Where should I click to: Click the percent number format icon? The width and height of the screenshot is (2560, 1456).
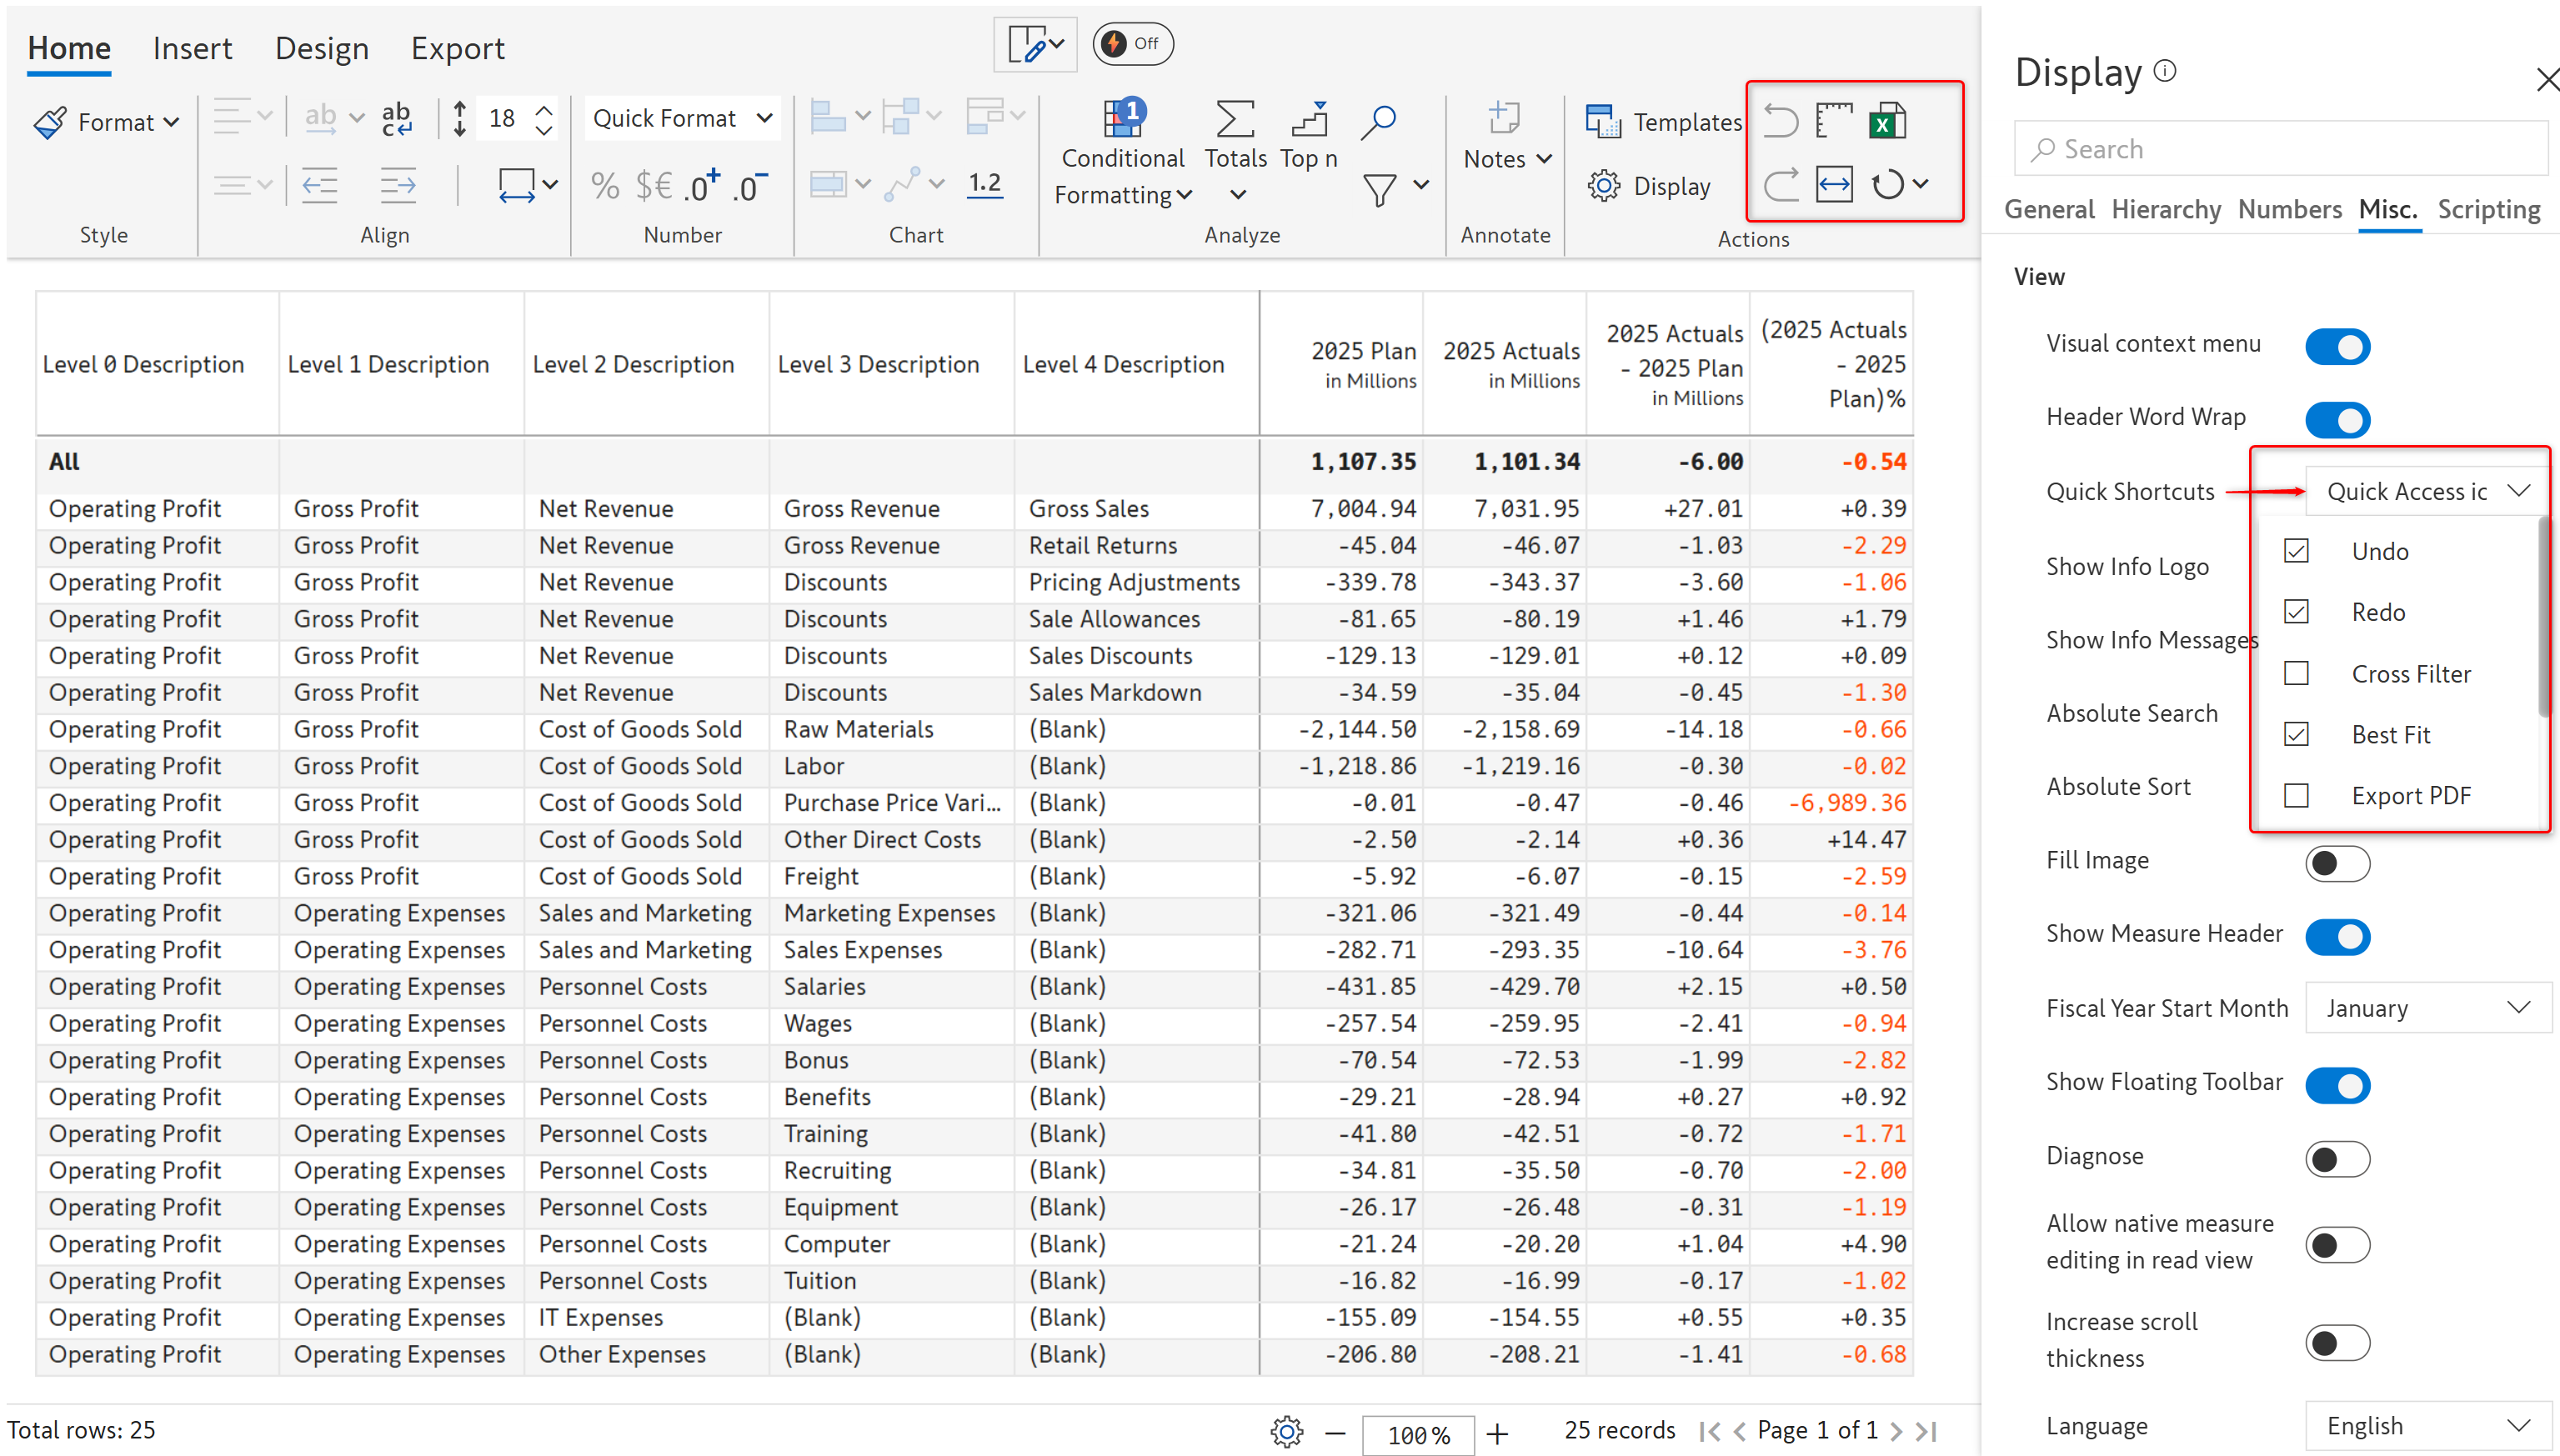(x=604, y=186)
